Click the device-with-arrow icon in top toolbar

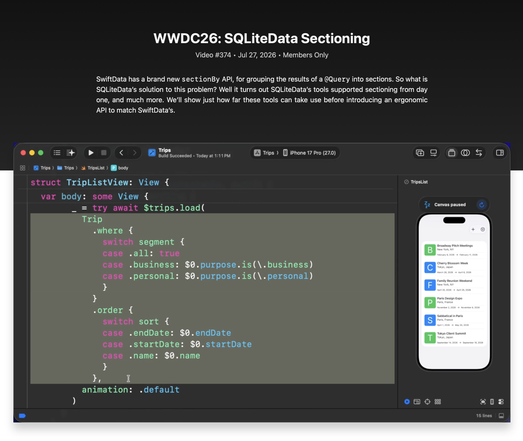point(433,153)
